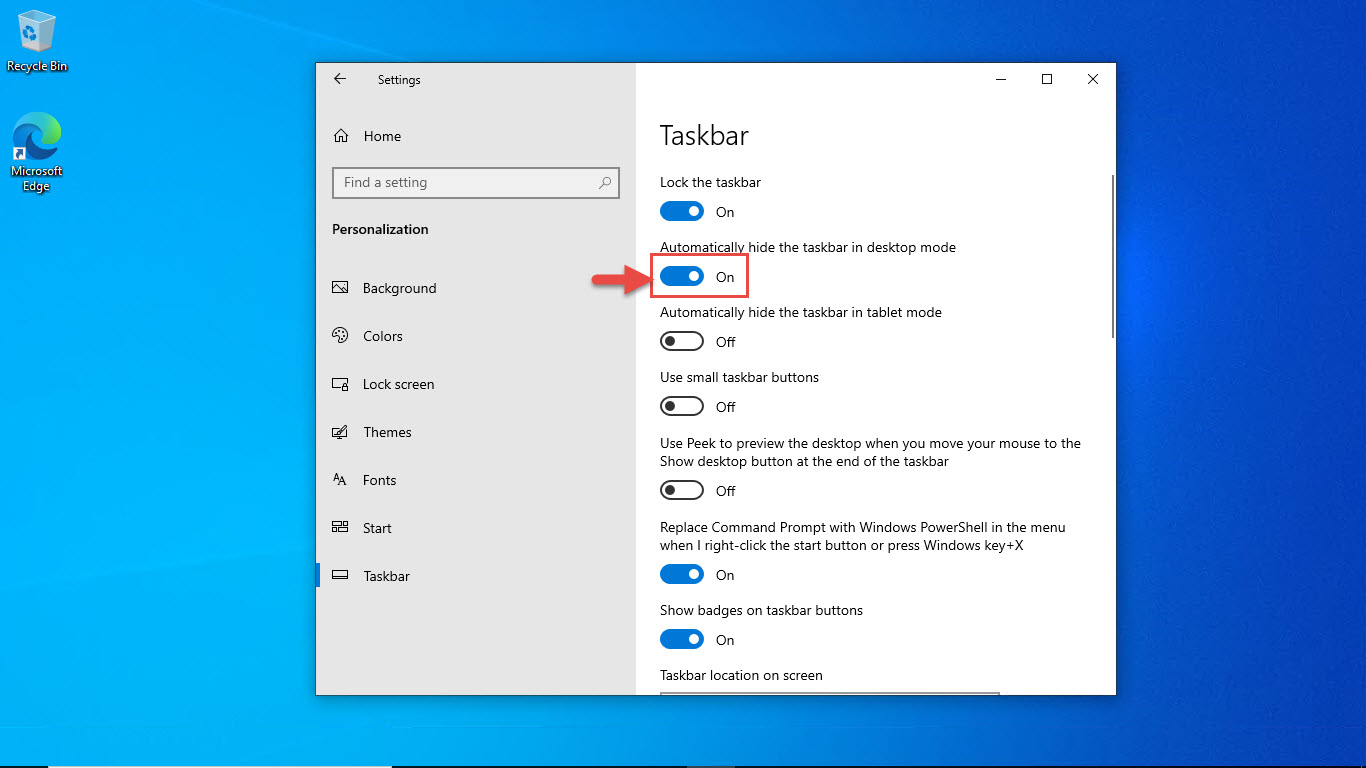Disable Replace Command Prompt with Windows PowerShell

(682, 574)
